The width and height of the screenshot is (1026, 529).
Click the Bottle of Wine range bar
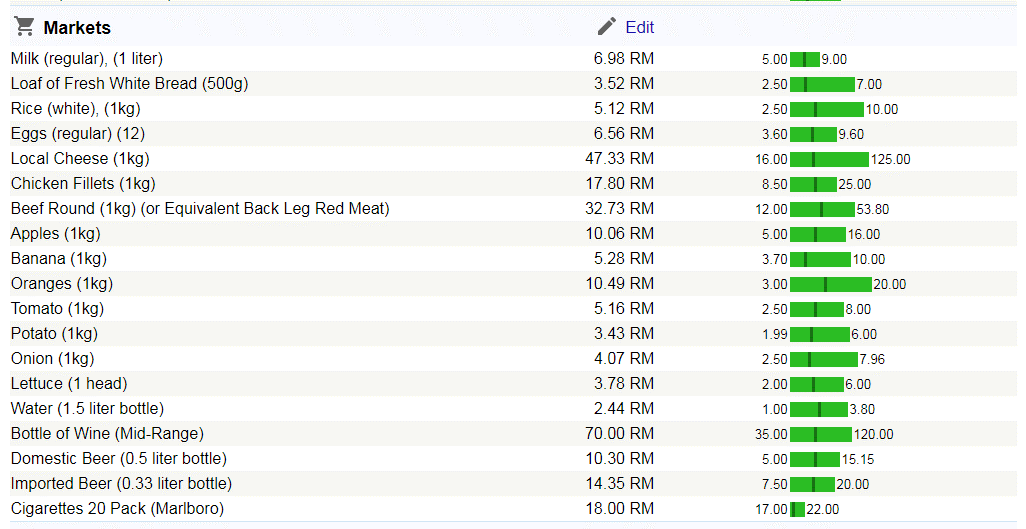(821, 434)
